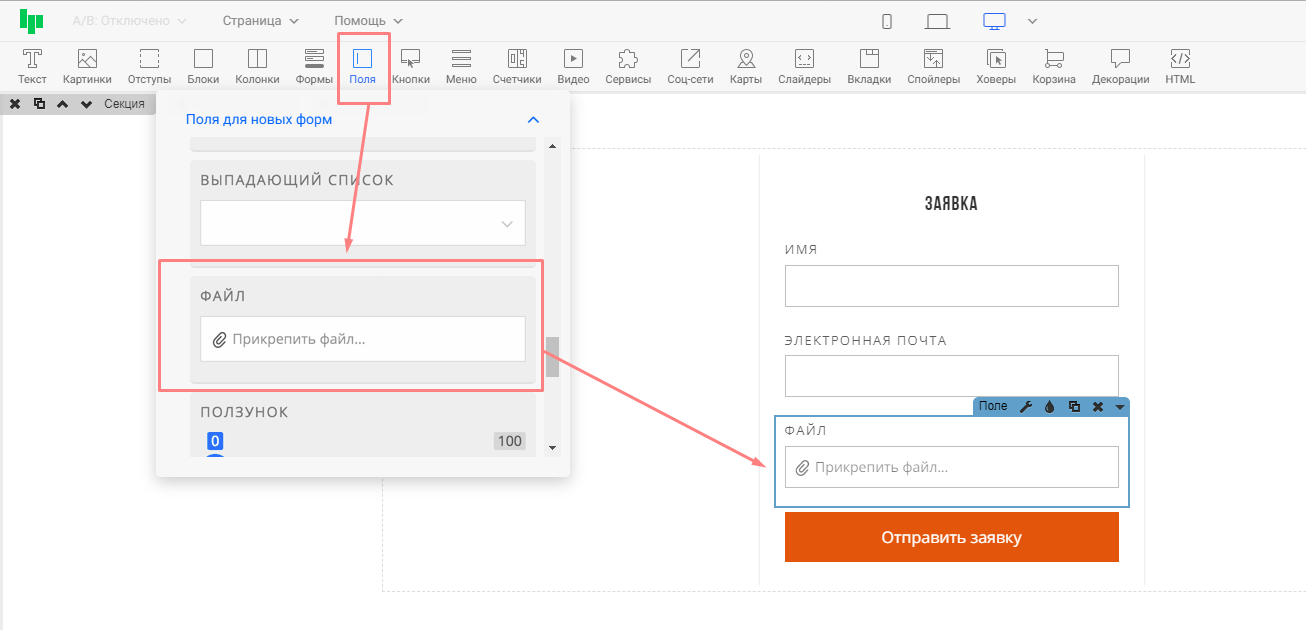Open the HTML widget category

click(x=1179, y=66)
